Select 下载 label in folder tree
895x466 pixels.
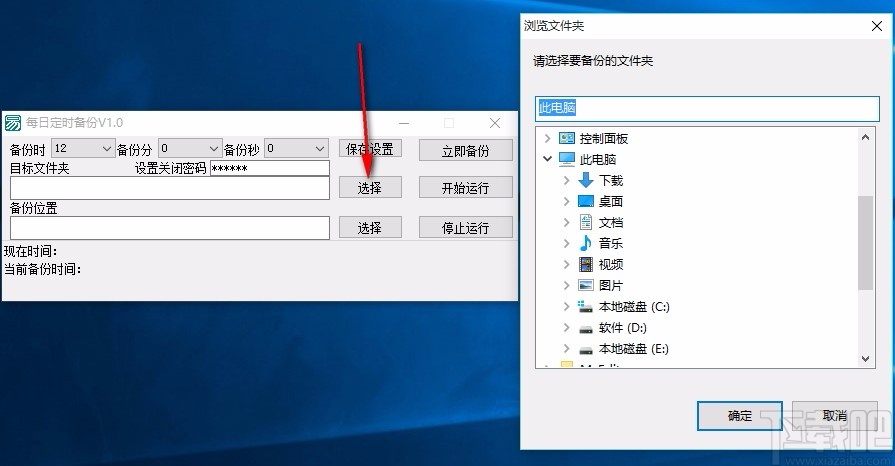point(611,180)
